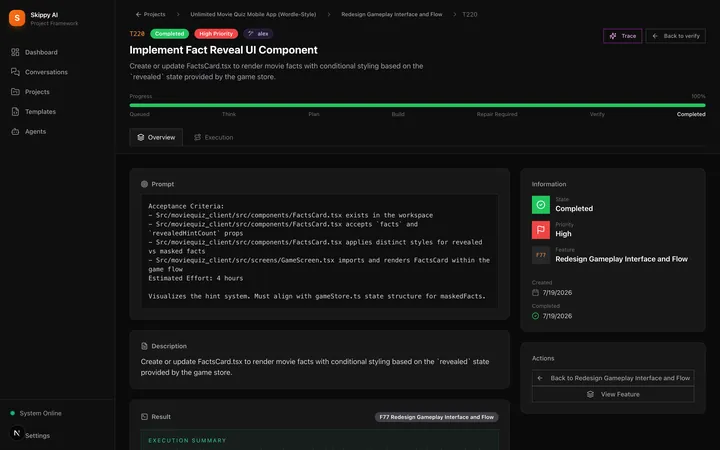Screen dimensions: 720x450
Task: Click the Projects breadcrumb back arrow
Action: click(x=138, y=14)
